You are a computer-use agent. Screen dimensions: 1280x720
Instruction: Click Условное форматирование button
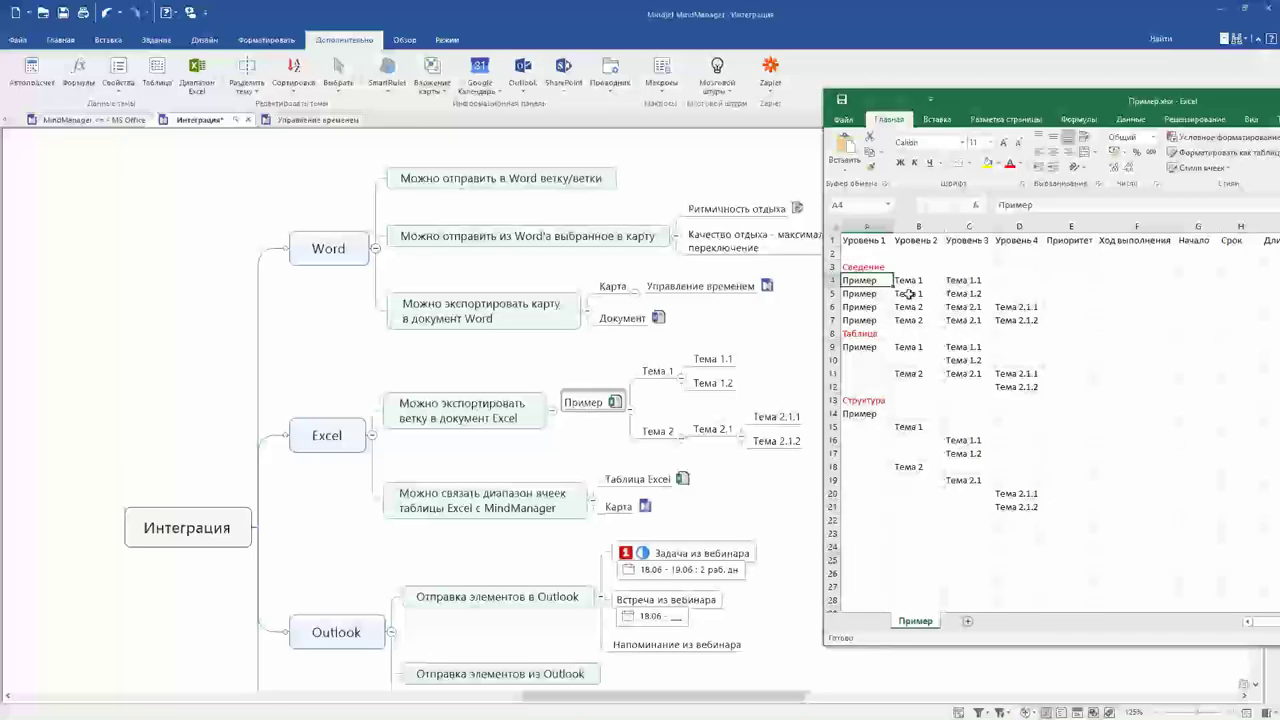coord(1224,137)
